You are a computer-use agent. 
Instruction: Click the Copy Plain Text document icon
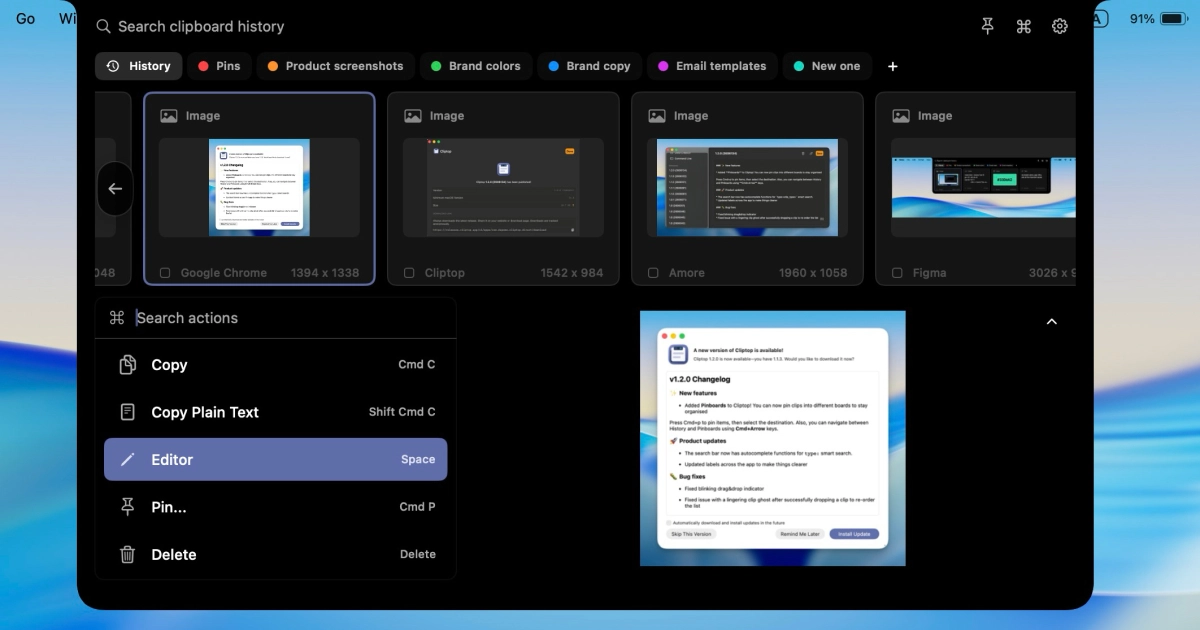[128, 412]
